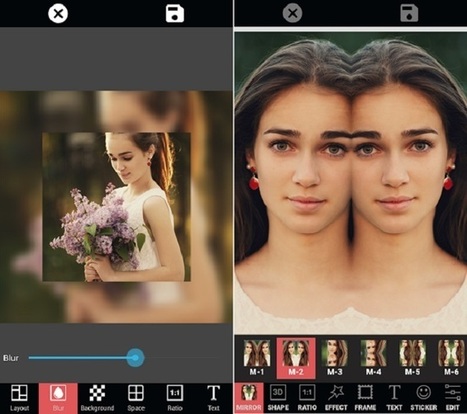
Task: Open the TEXT tool in the mirror editor
Action: 394,398
